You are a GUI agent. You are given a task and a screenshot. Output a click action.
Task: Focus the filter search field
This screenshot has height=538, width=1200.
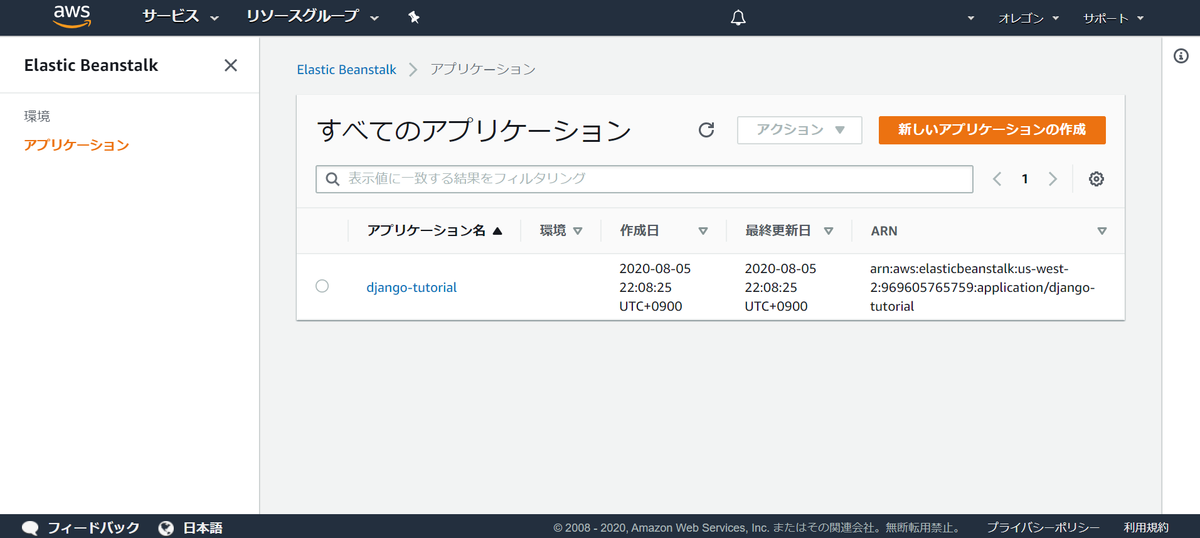645,179
